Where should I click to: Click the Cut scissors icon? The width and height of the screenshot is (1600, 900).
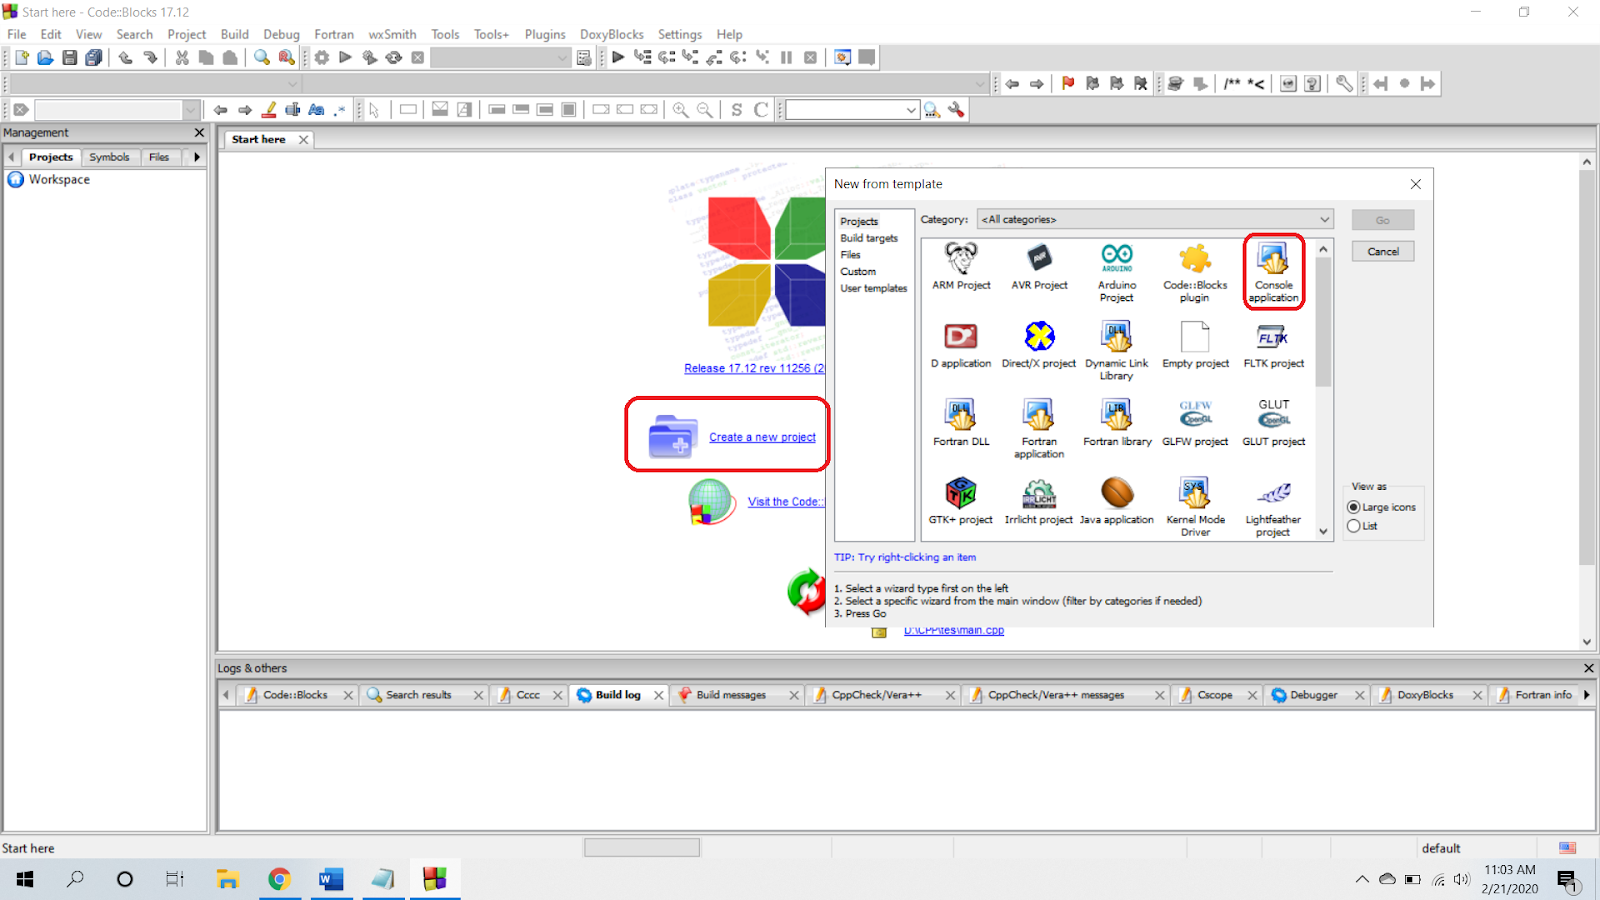click(182, 58)
